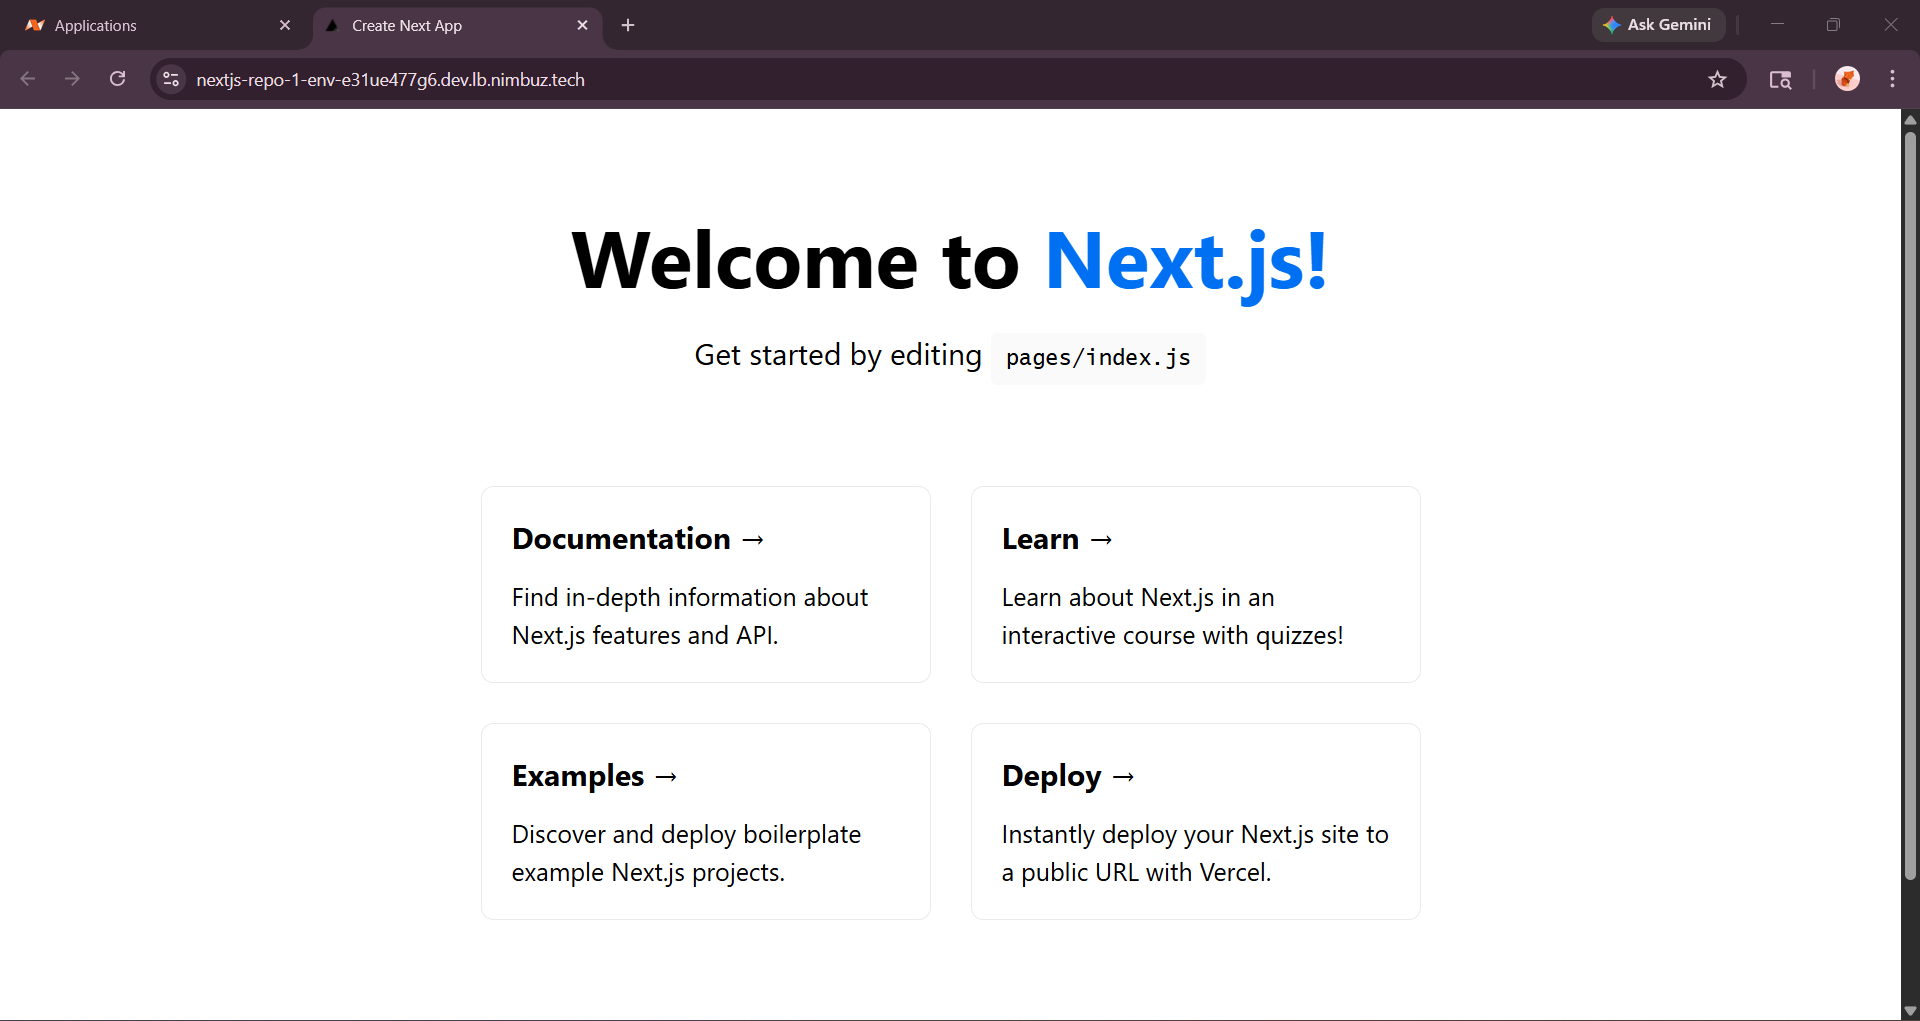The height and width of the screenshot is (1021, 1920).
Task: Bookmark this page with the star icon
Action: (1717, 79)
